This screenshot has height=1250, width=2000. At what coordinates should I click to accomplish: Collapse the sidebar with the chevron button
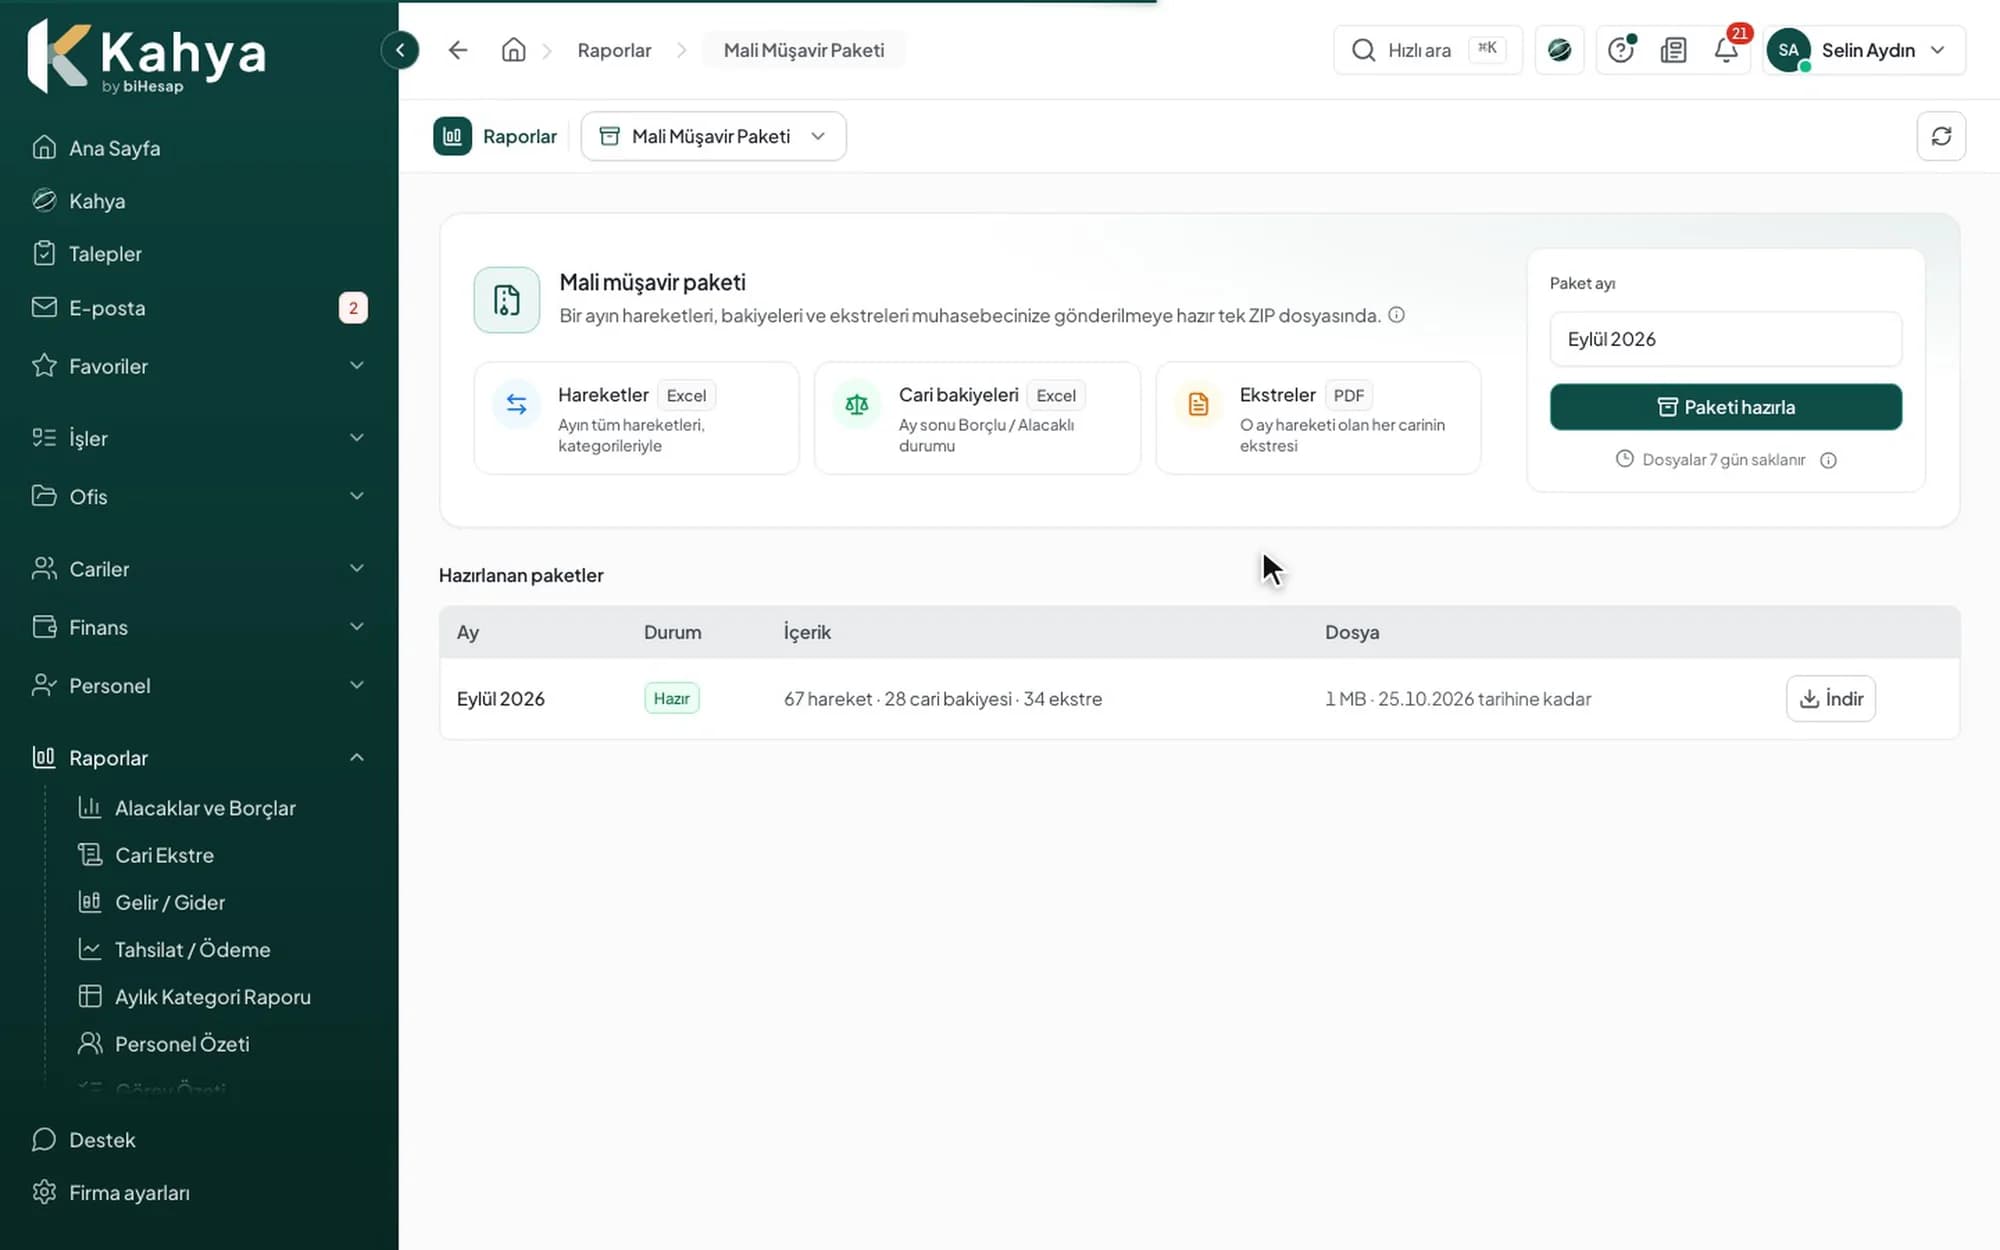click(400, 50)
